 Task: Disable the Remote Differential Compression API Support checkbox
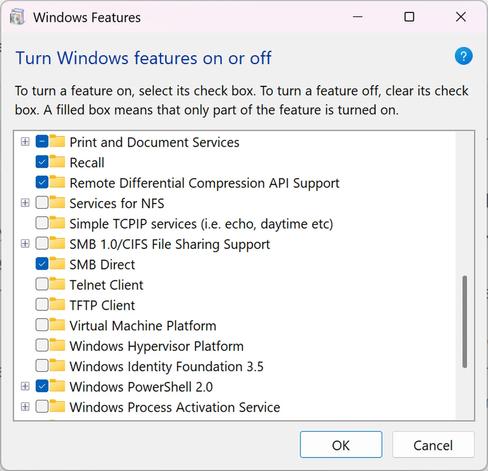[42, 183]
